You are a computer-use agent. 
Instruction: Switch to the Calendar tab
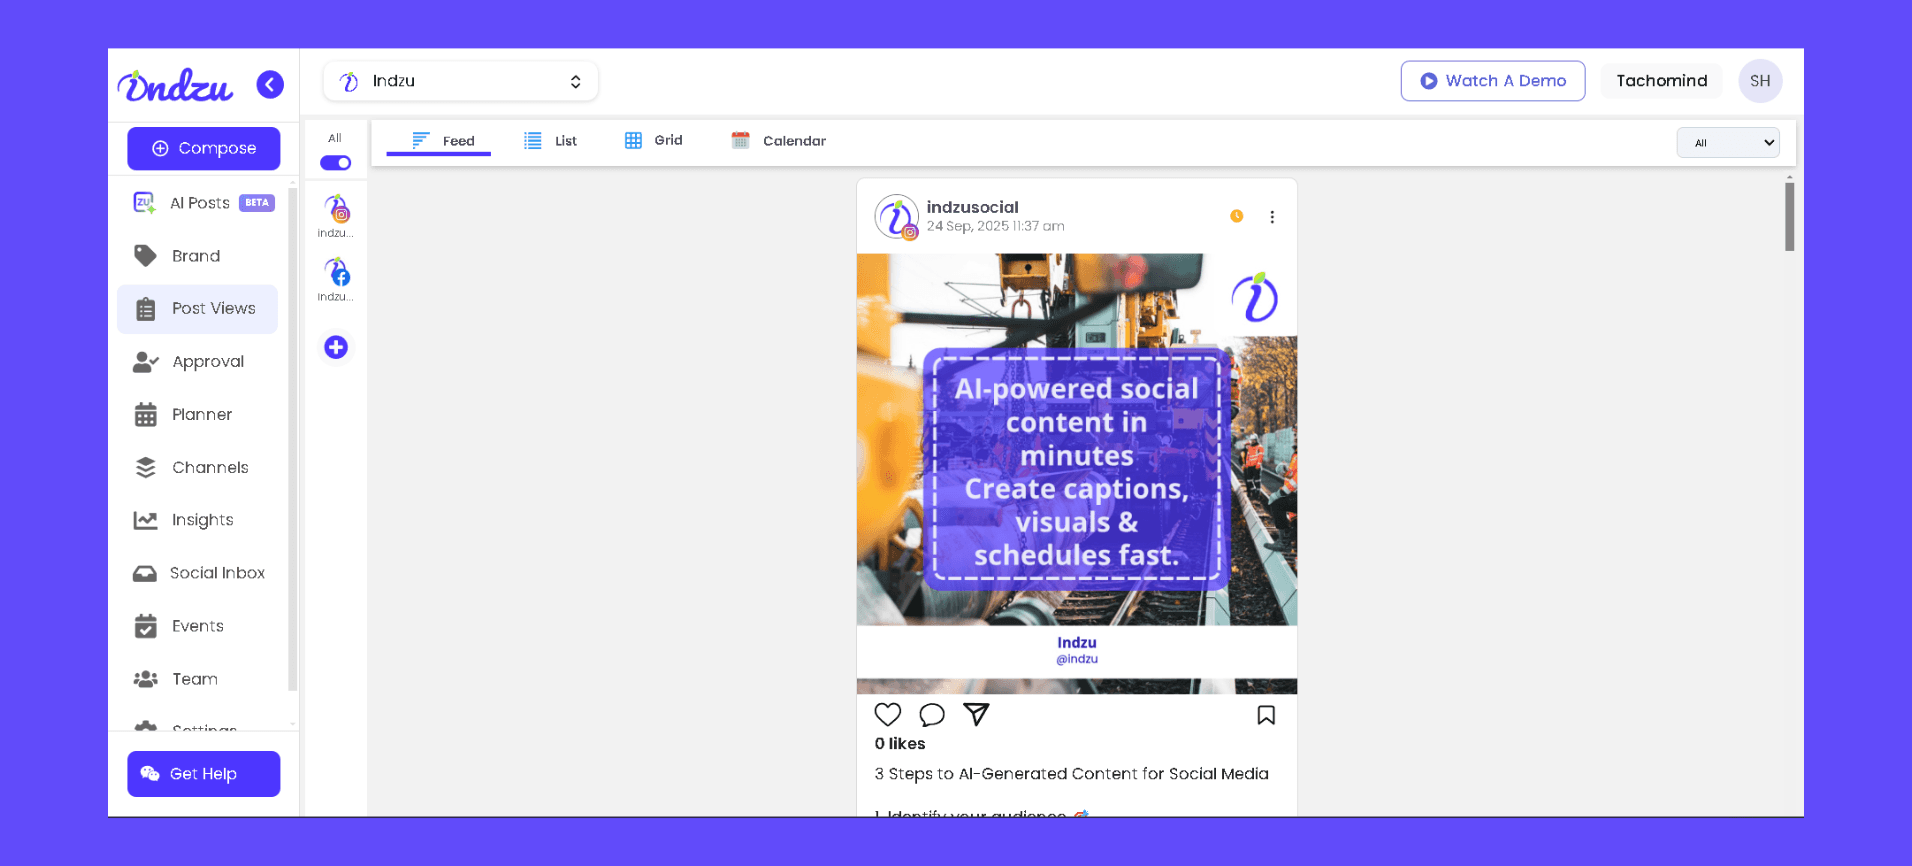(x=779, y=141)
